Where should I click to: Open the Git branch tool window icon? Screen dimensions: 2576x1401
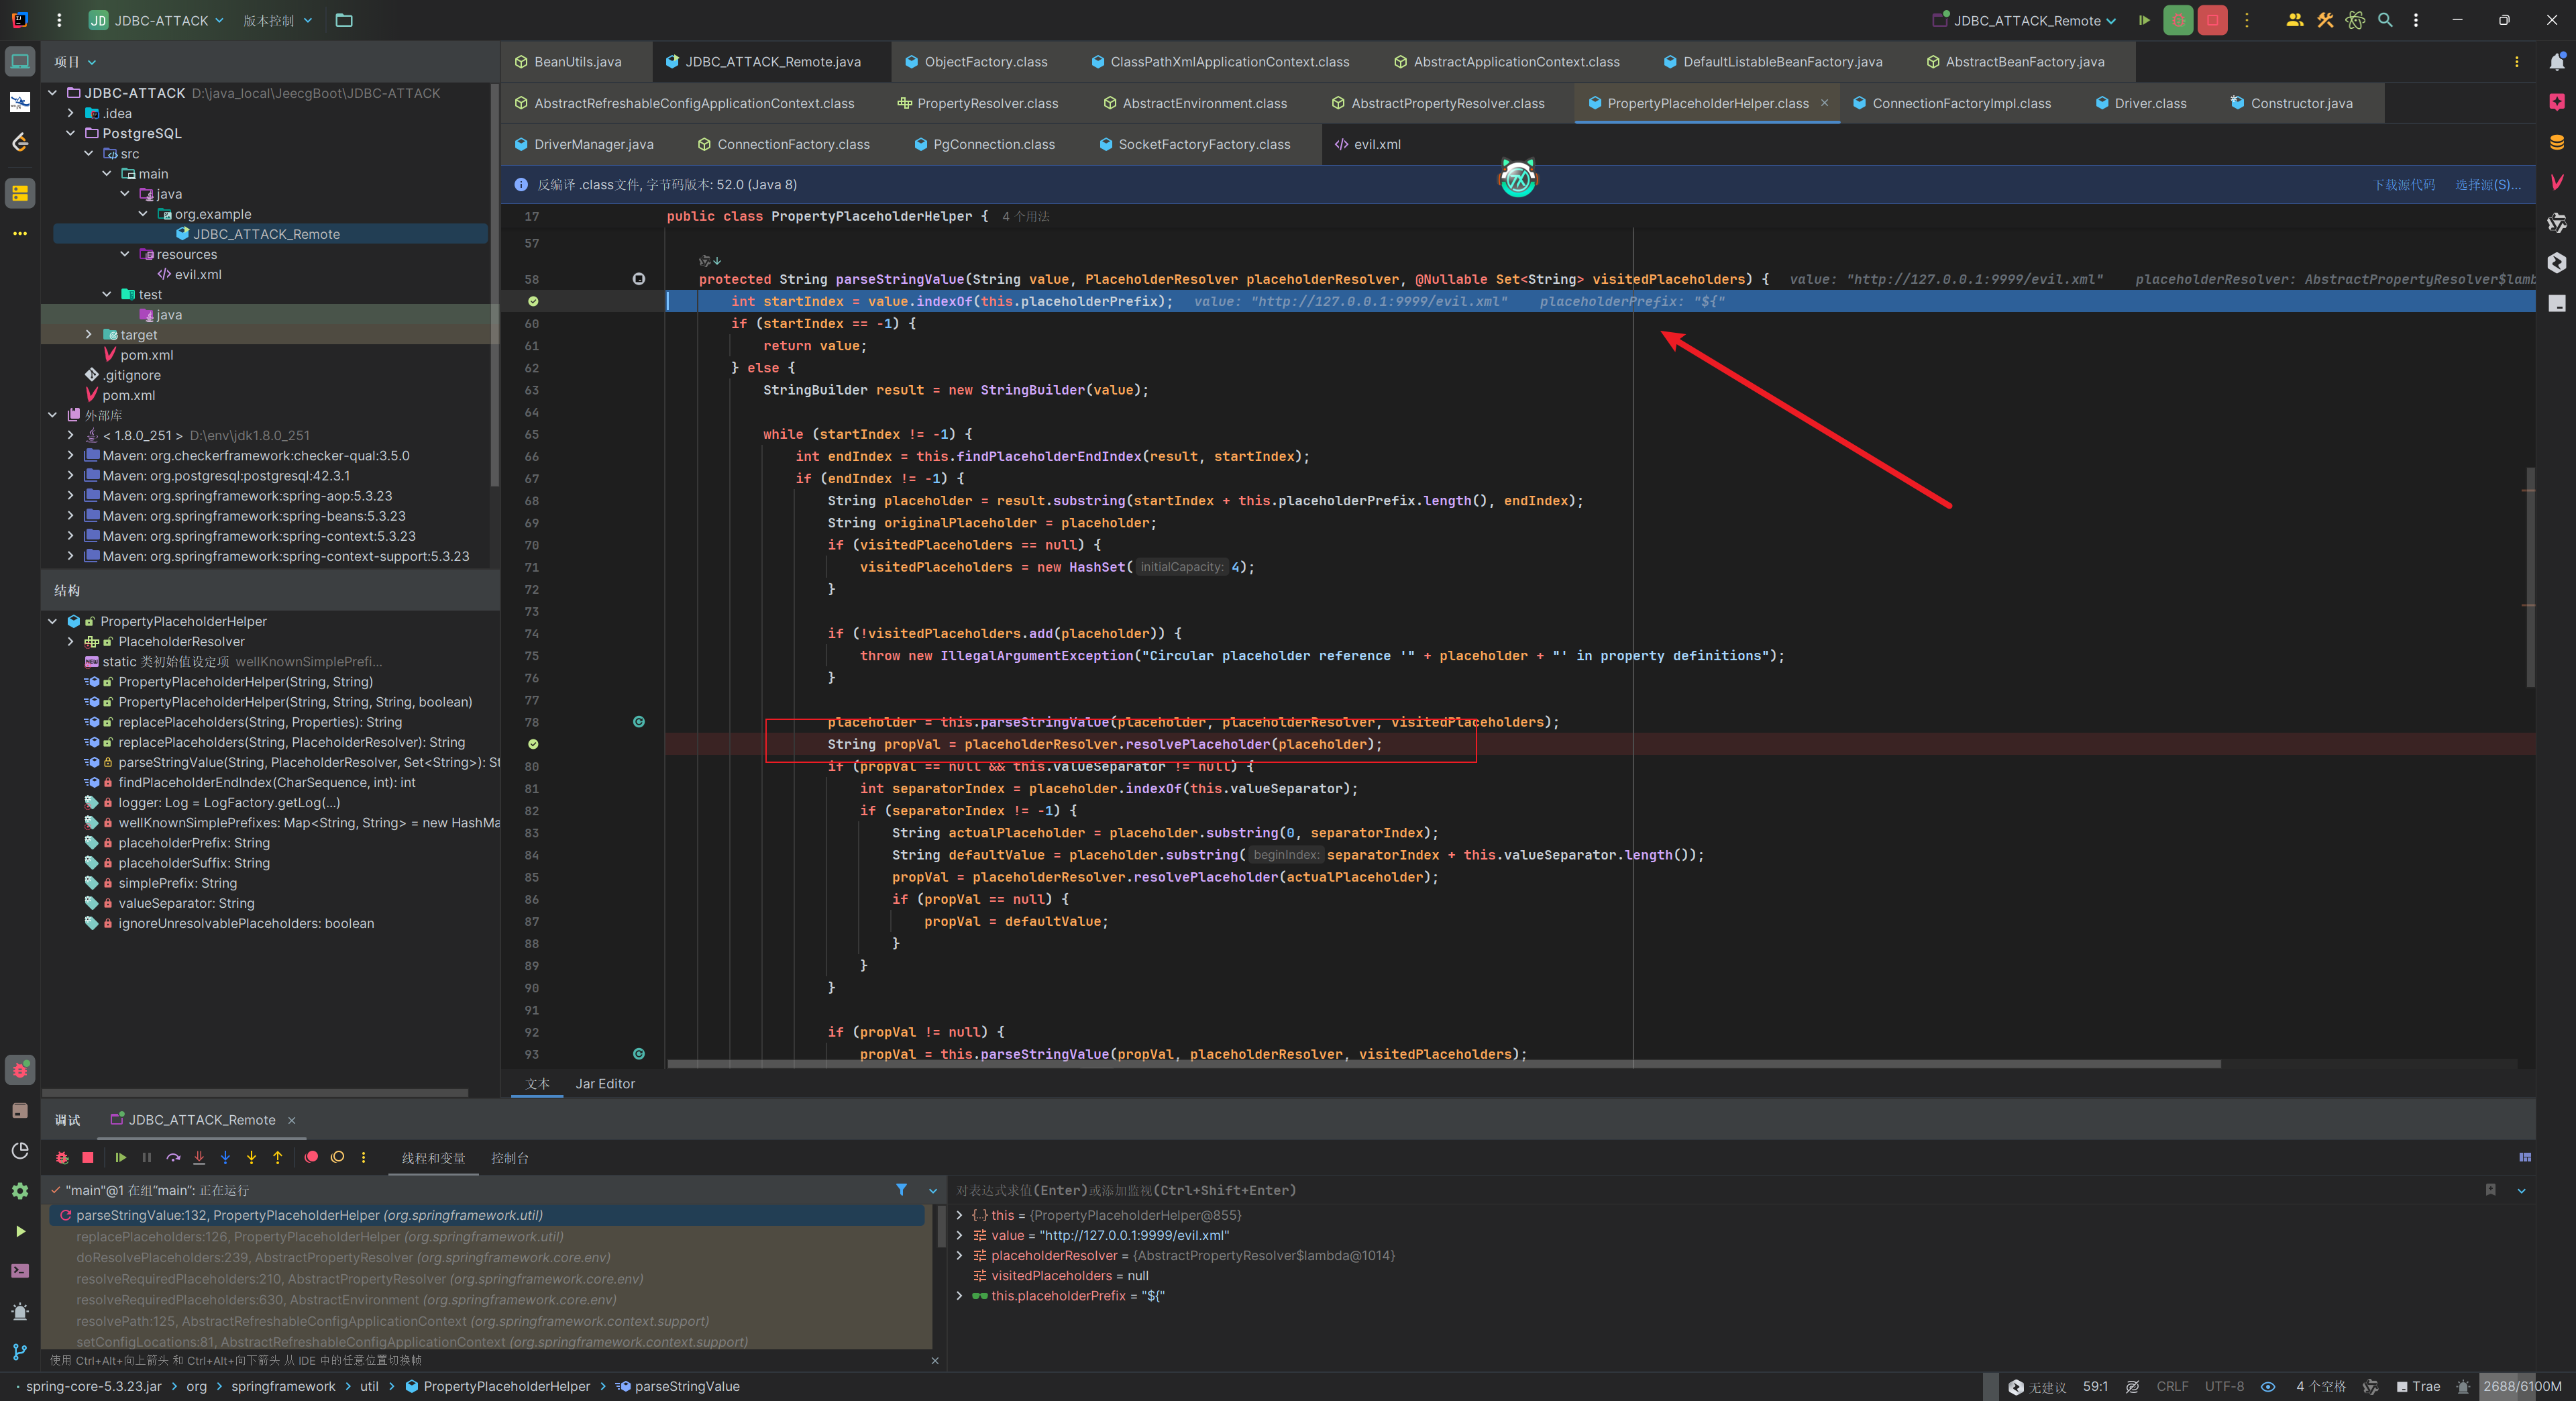pos(19,1351)
